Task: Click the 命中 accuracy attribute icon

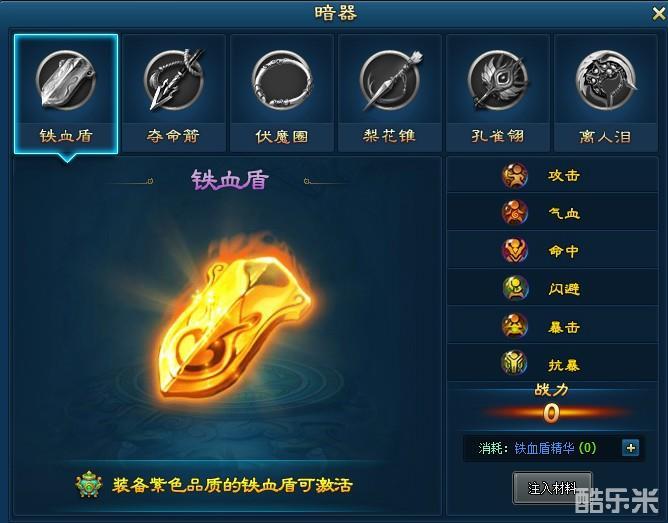Action: (514, 250)
